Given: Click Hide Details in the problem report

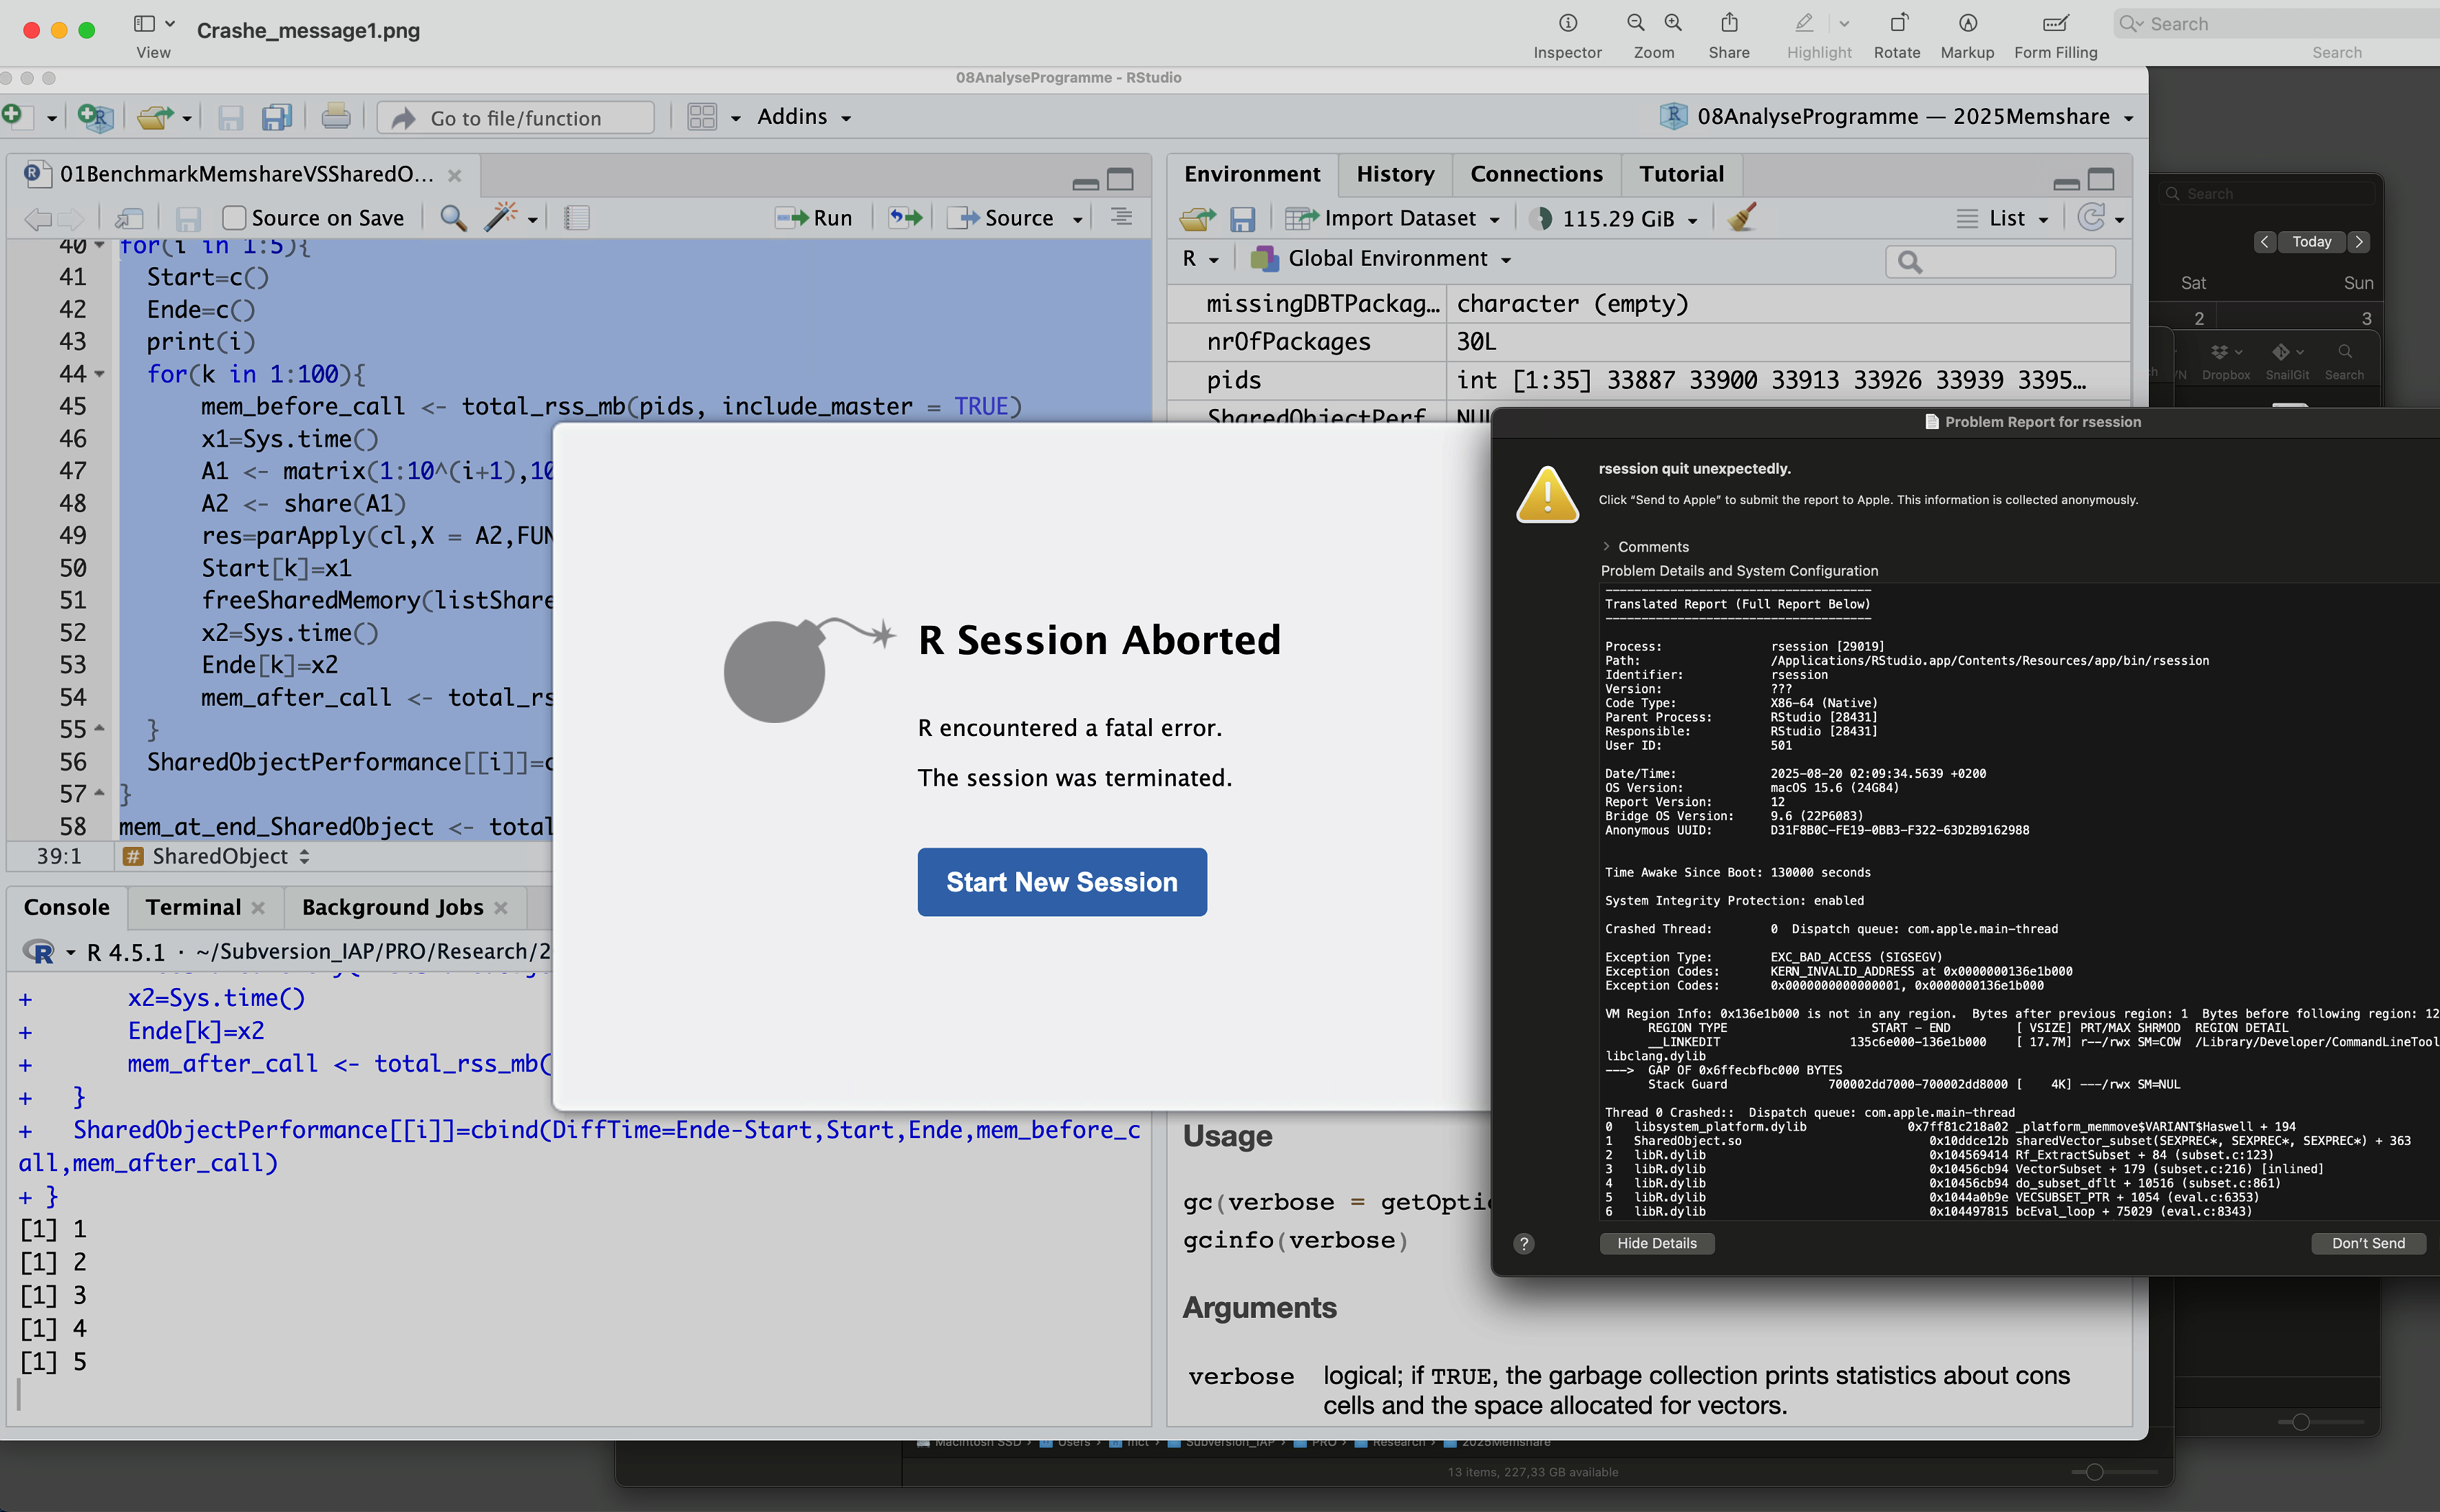Looking at the screenshot, I should click(x=1656, y=1243).
